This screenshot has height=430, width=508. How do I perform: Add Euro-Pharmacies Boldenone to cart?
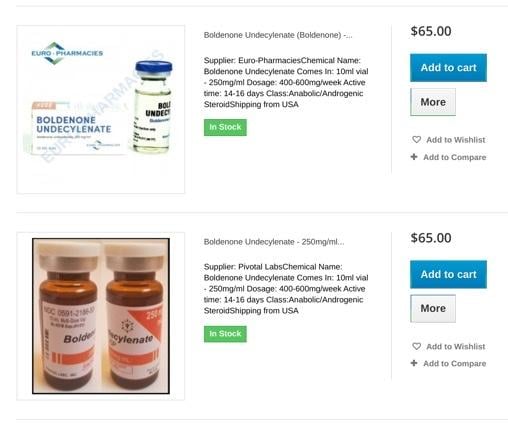pyautogui.click(x=448, y=68)
